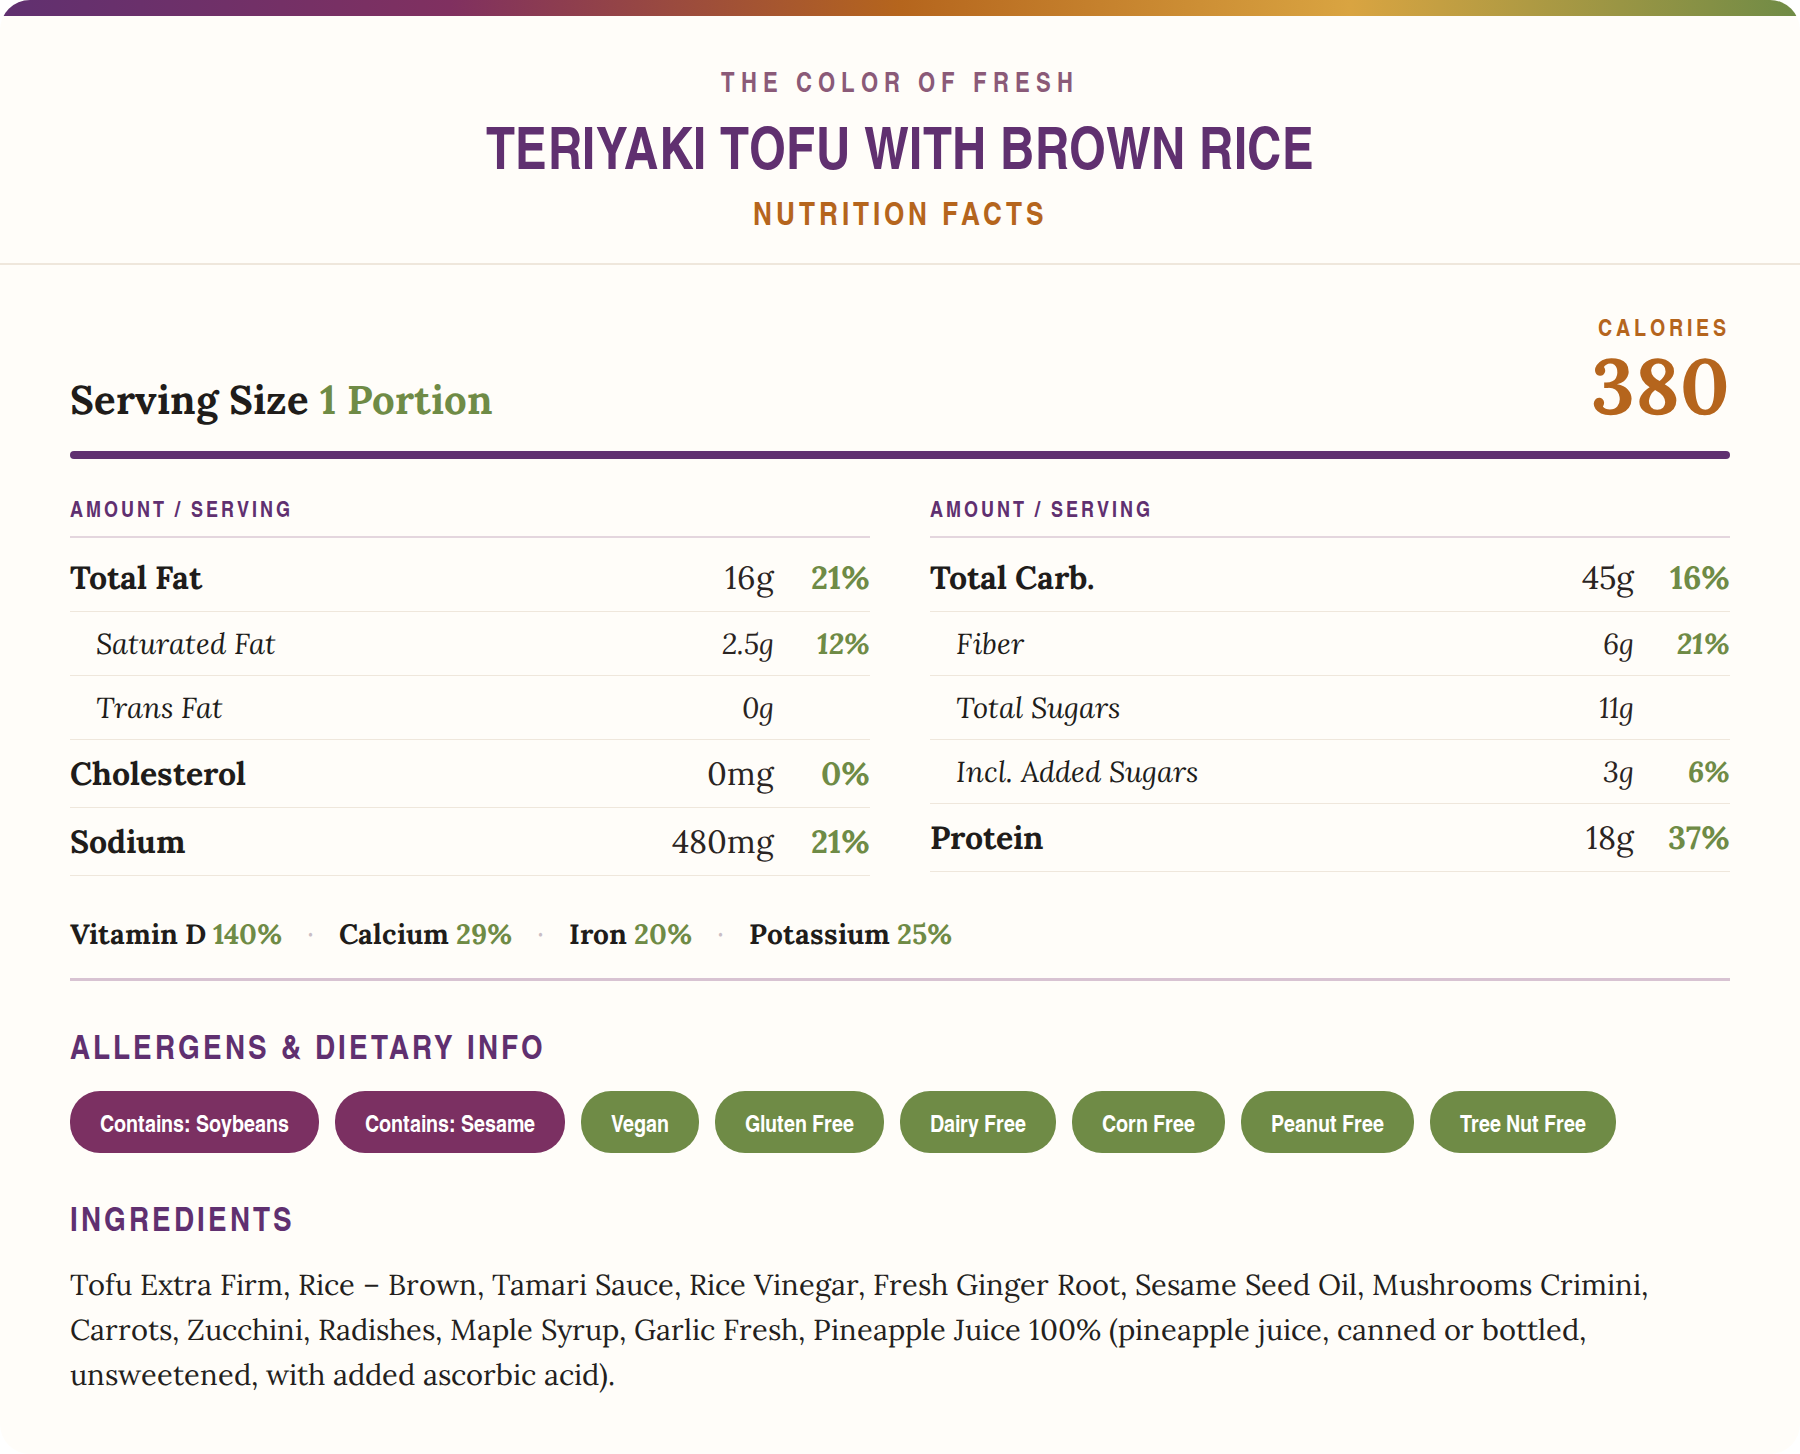Click the Teriyaki Tofu with Brown Rice title

899,149
